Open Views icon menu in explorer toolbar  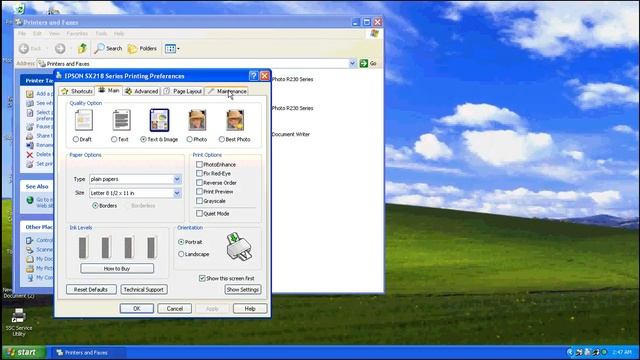pos(172,49)
